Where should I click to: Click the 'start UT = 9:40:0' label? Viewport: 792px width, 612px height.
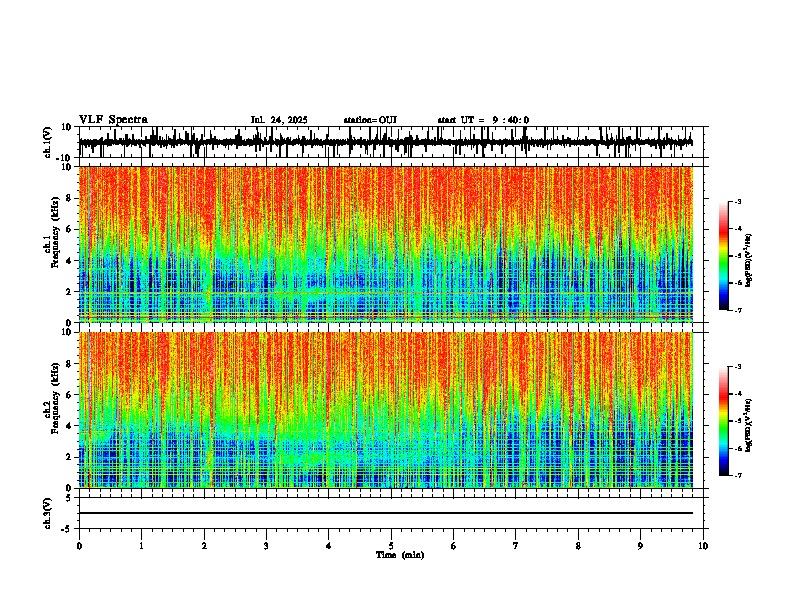click(x=483, y=120)
